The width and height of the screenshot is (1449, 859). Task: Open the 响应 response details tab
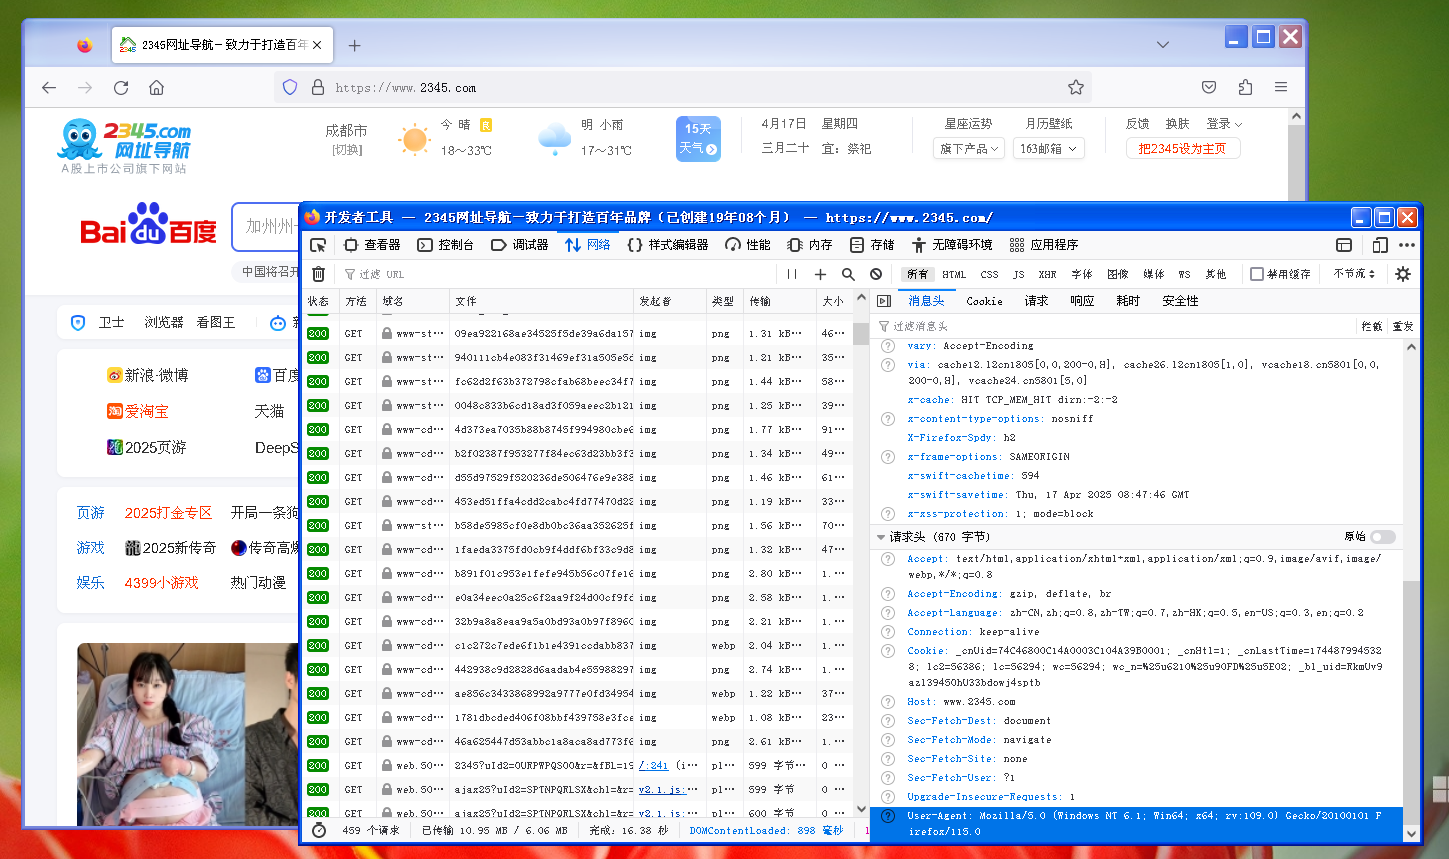pyautogui.click(x=1082, y=301)
